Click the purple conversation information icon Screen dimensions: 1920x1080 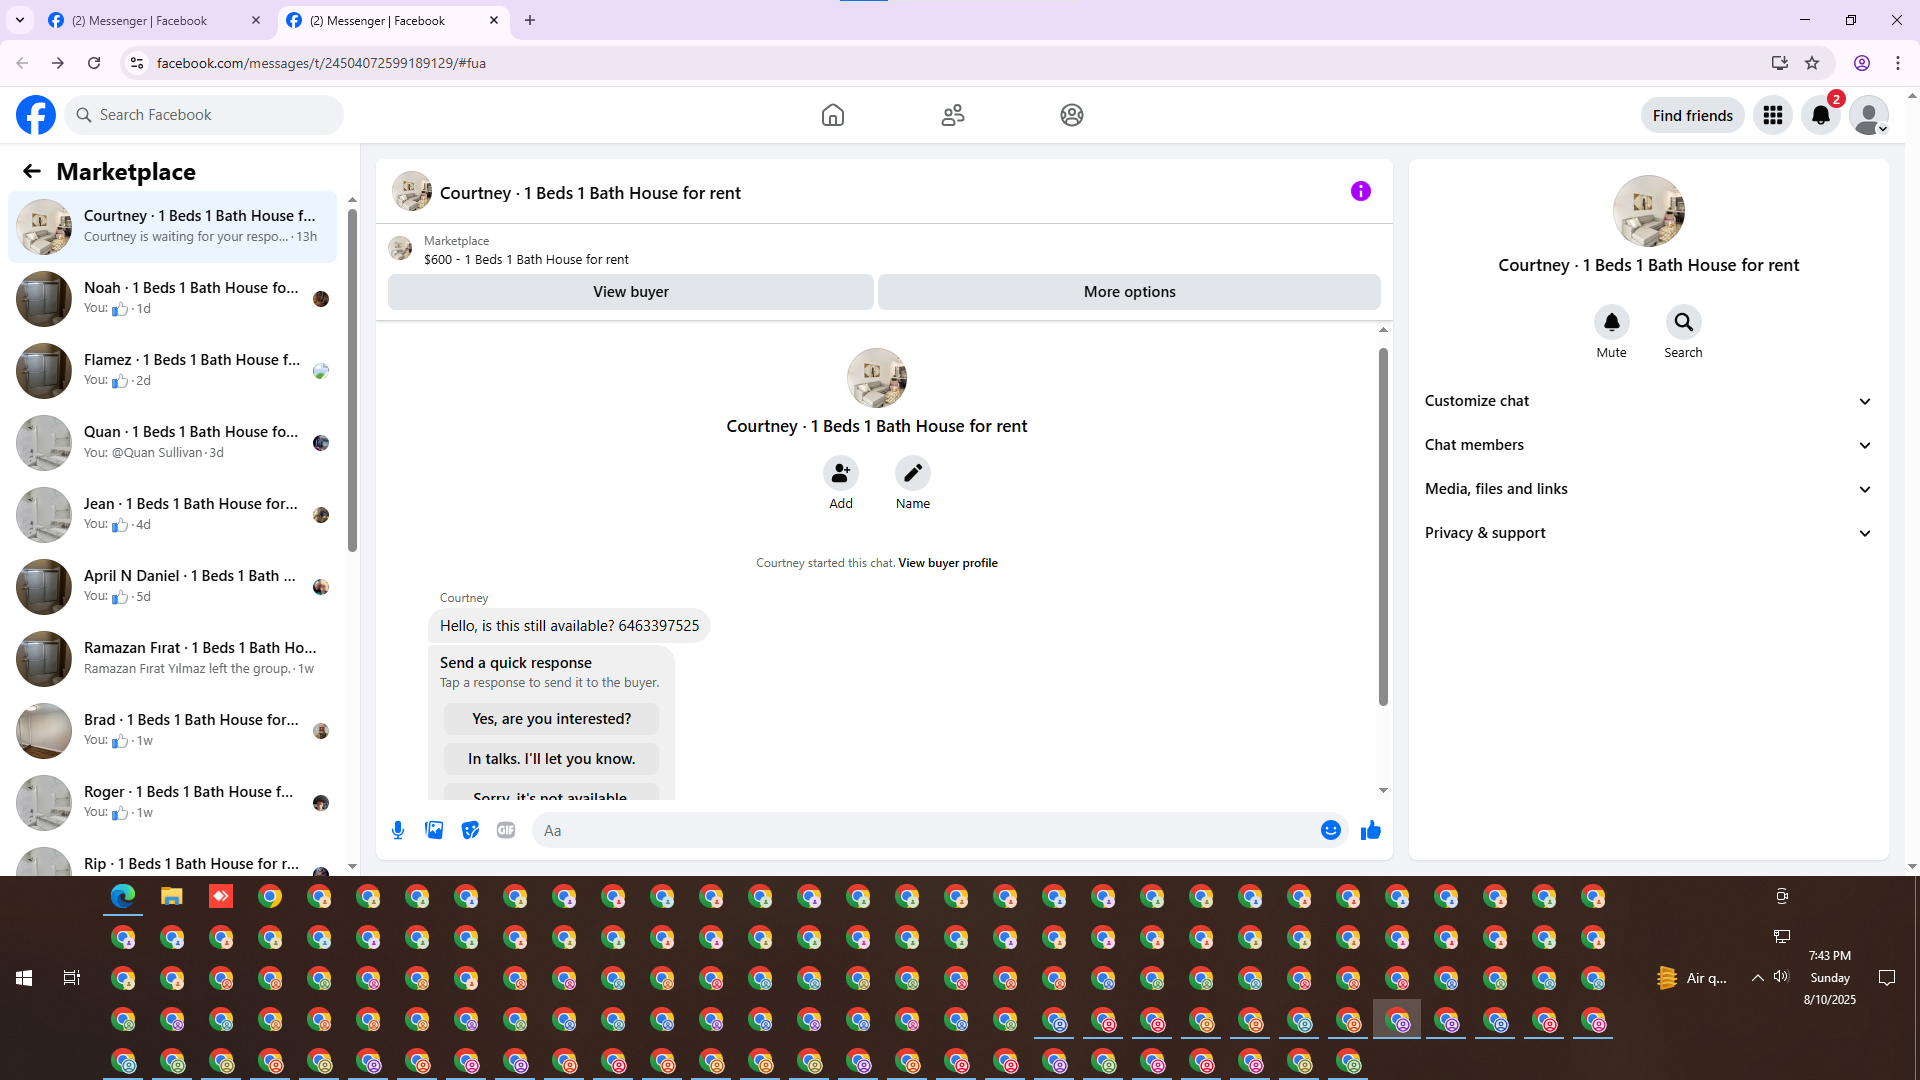(x=1360, y=191)
